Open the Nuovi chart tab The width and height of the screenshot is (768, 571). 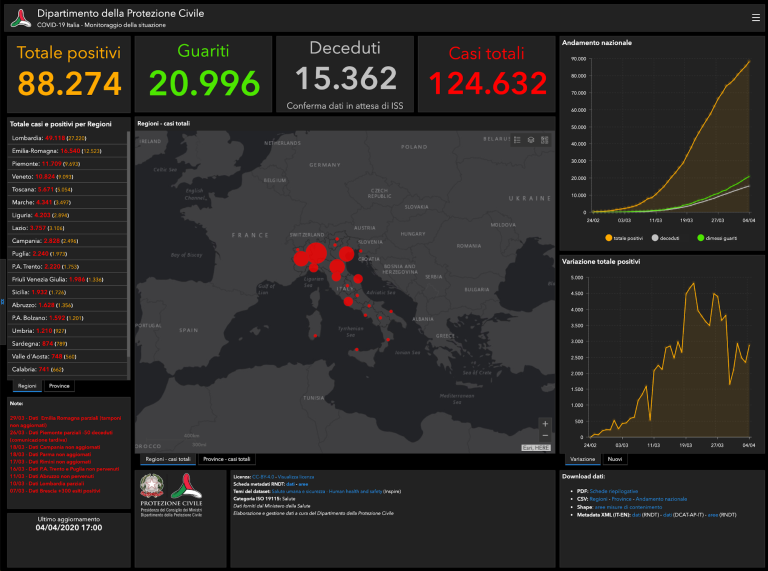pyautogui.click(x=616, y=459)
